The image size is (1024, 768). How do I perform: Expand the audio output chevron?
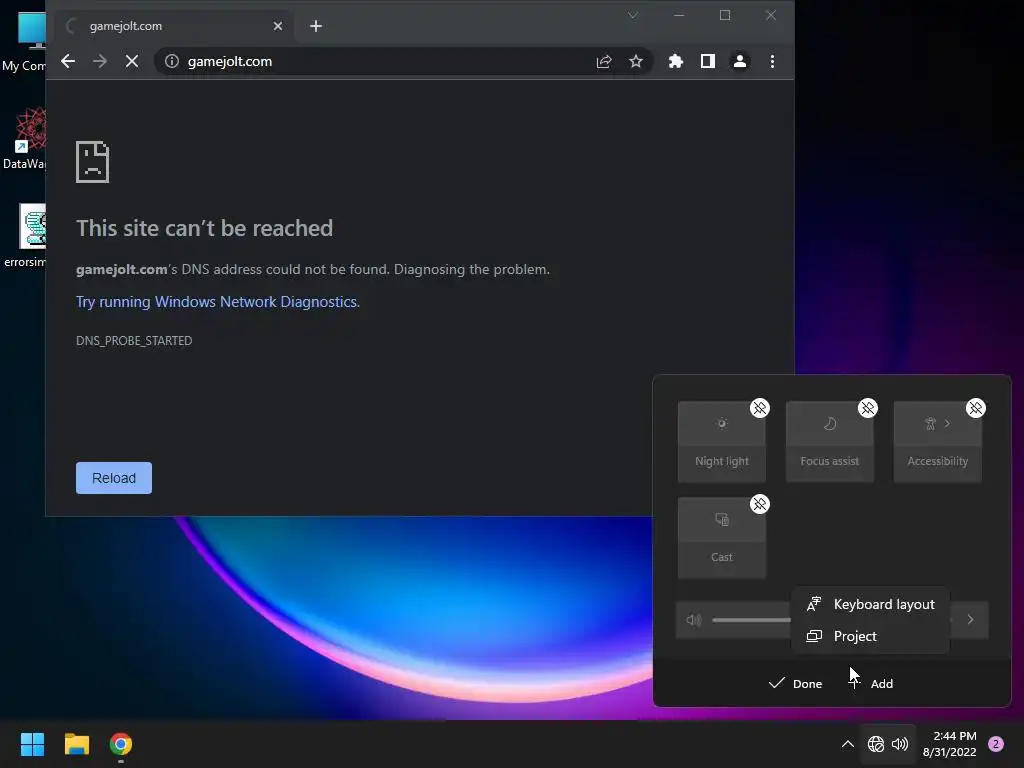pos(970,620)
